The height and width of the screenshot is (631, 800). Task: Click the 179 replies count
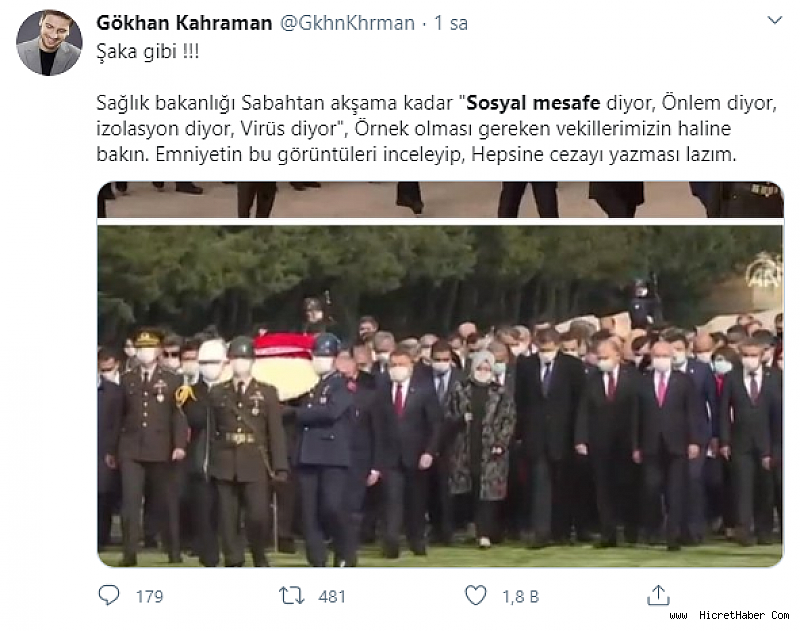pyautogui.click(x=149, y=596)
